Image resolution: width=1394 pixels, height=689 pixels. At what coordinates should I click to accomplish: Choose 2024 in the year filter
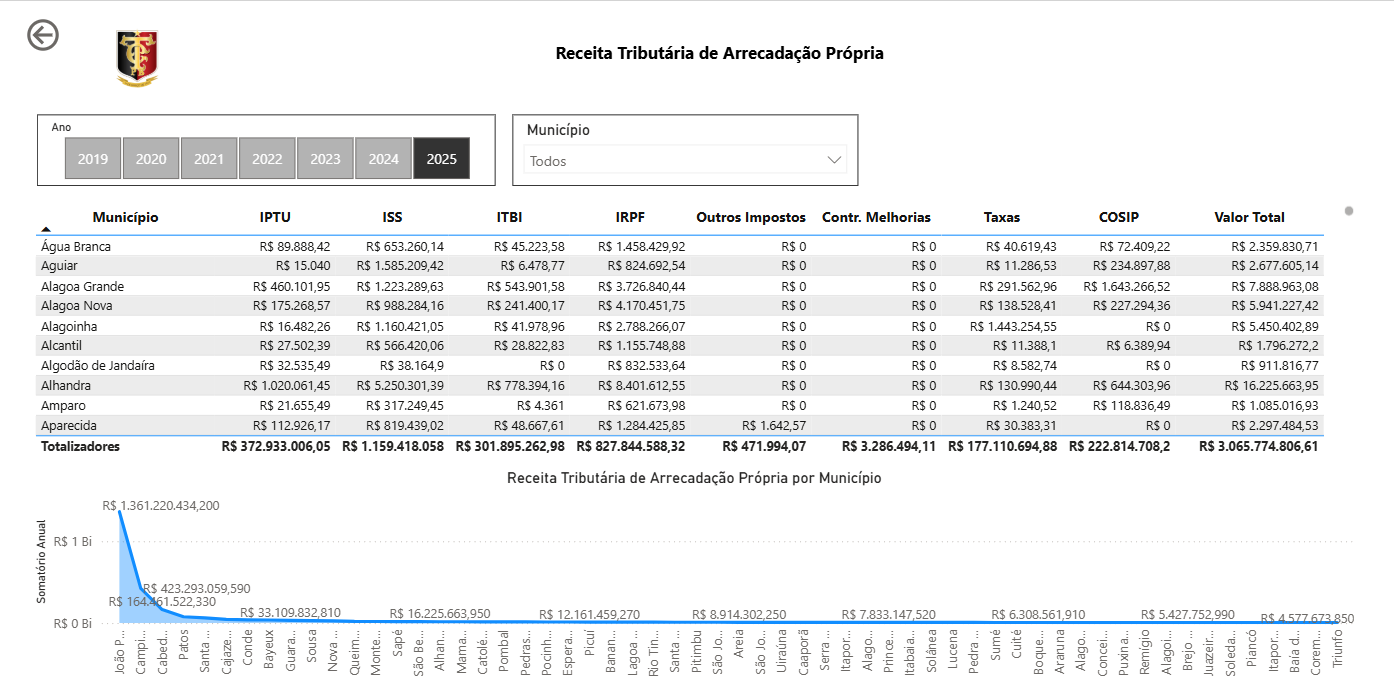[x=383, y=159]
